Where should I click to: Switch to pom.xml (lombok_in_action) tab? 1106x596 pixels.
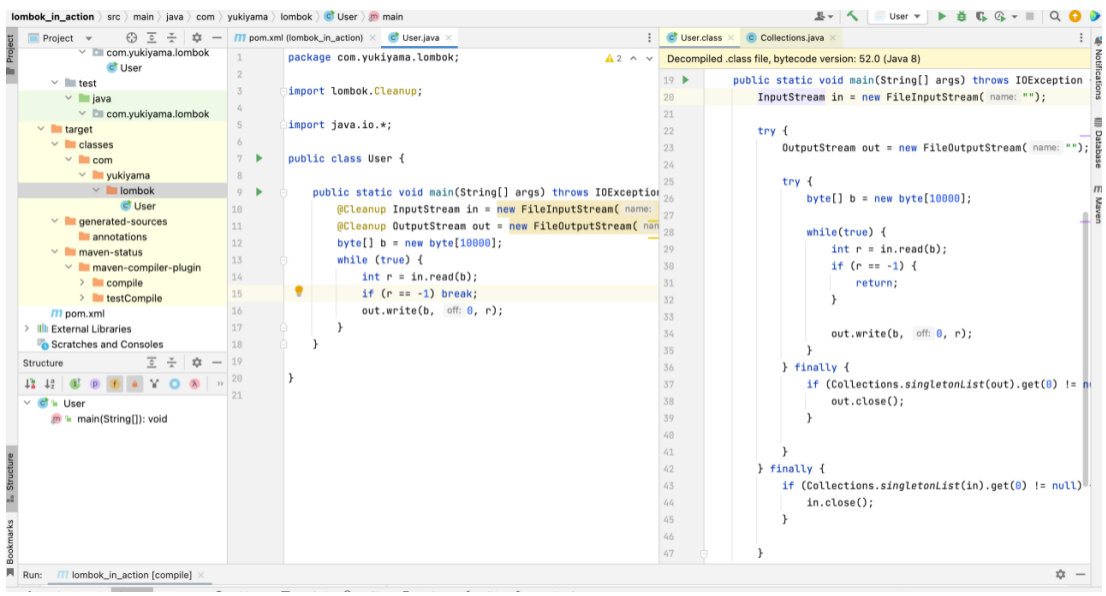(x=305, y=37)
